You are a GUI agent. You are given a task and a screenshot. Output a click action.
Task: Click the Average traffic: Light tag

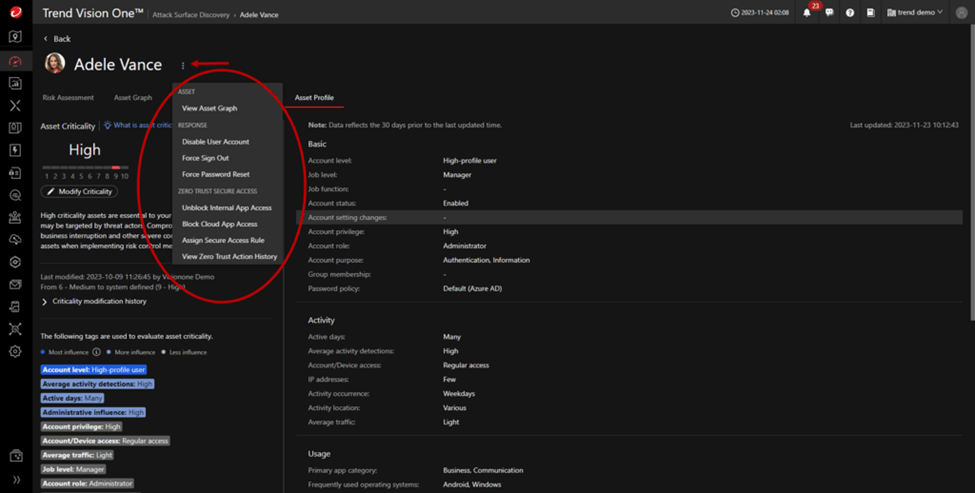(77, 455)
